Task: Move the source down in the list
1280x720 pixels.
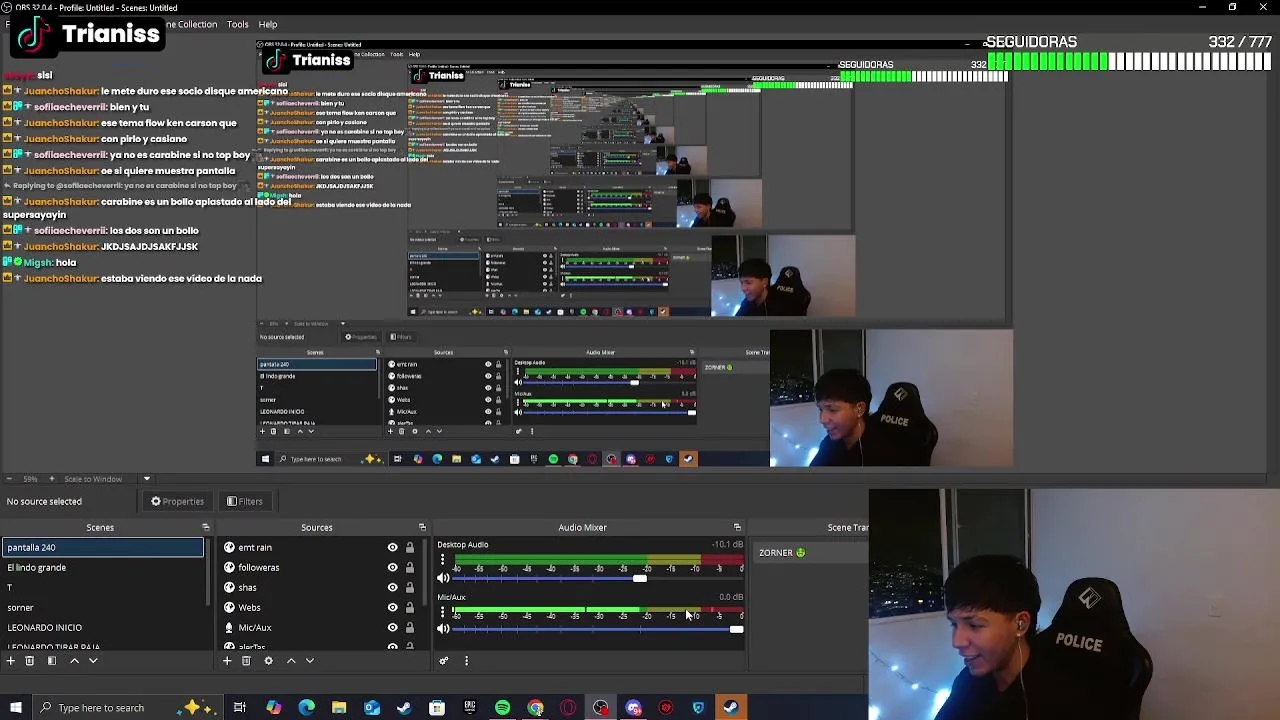Action: [x=310, y=661]
